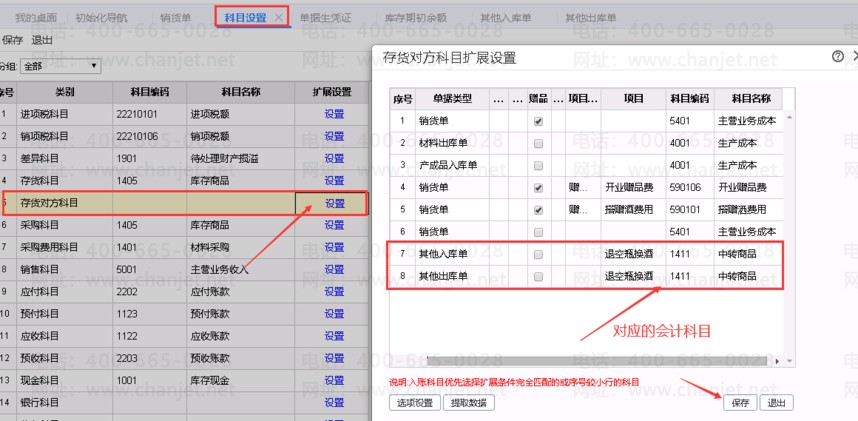Click the 单据类型 column header in dialog
This screenshot has width=858, height=421.
[452, 99]
